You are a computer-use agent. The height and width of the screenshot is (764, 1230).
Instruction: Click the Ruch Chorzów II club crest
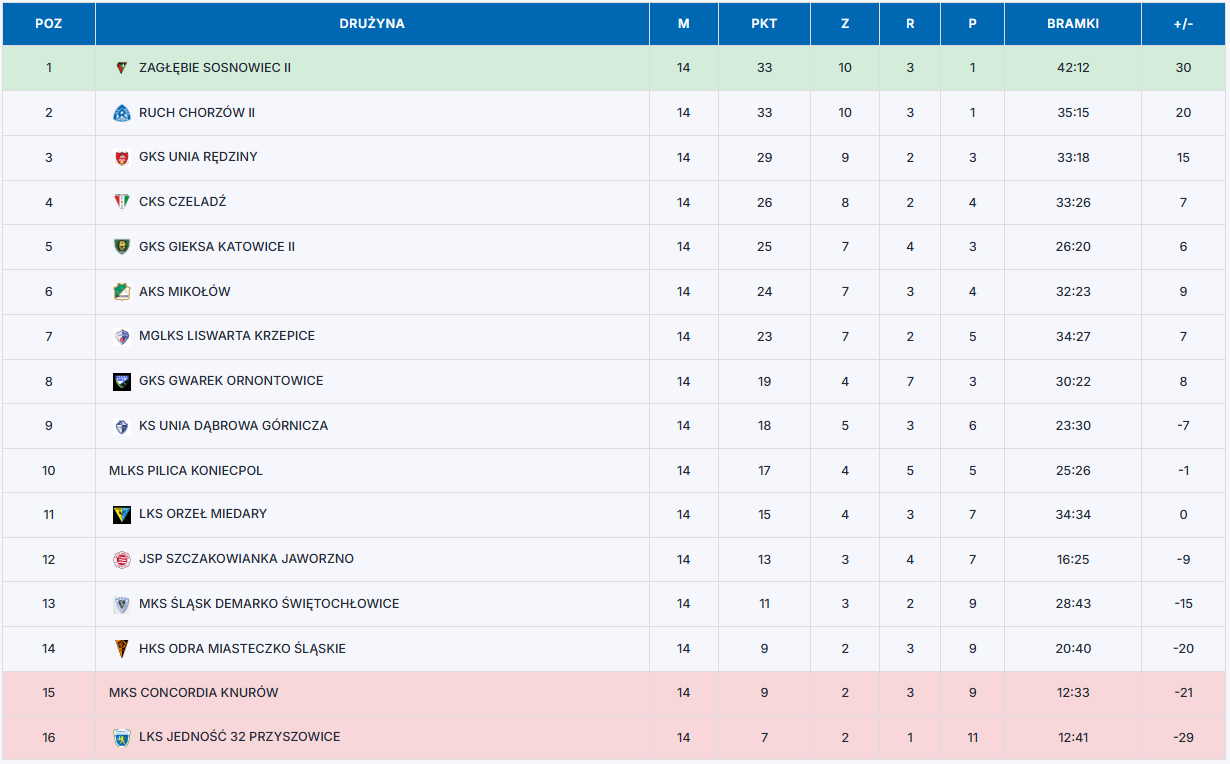122,113
